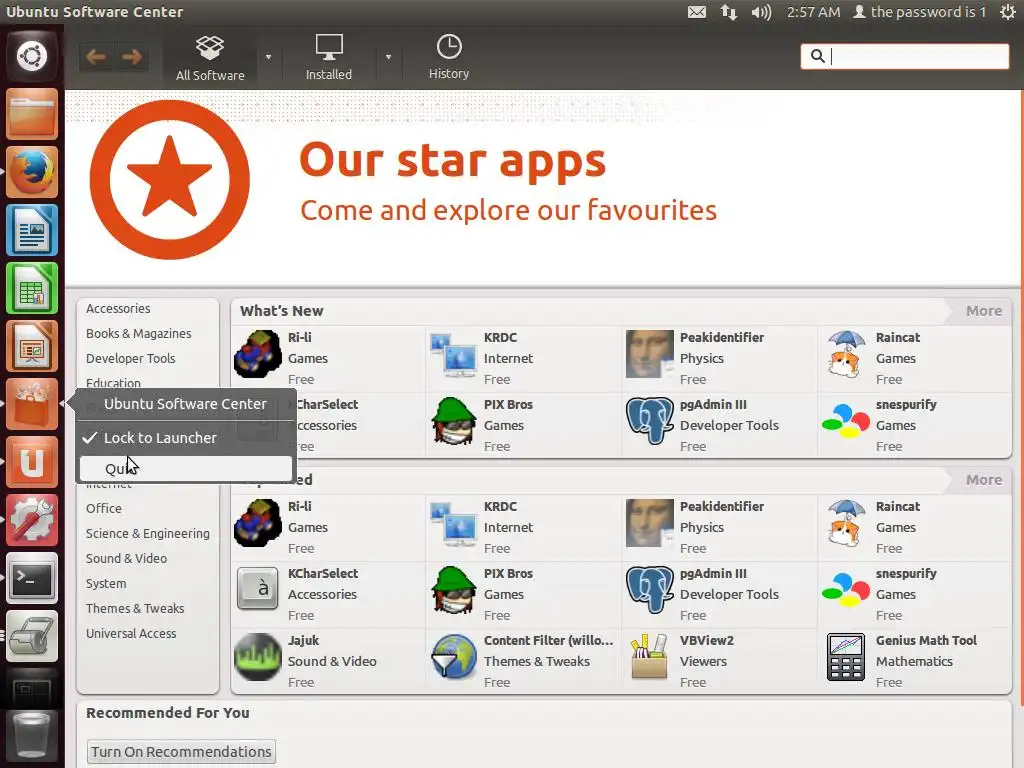Open the clock showing 2:57 AM

(x=813, y=12)
